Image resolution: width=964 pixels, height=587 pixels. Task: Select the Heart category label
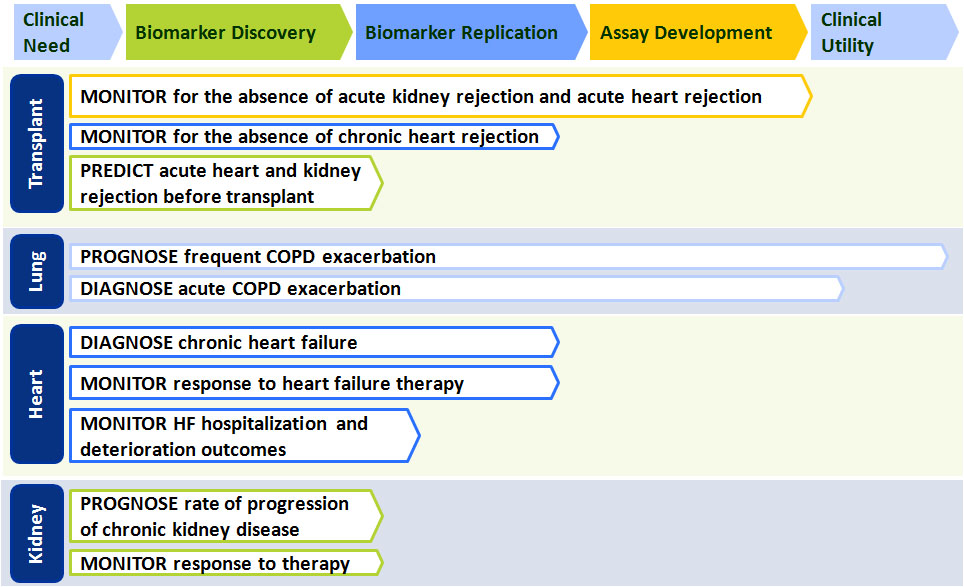point(37,394)
